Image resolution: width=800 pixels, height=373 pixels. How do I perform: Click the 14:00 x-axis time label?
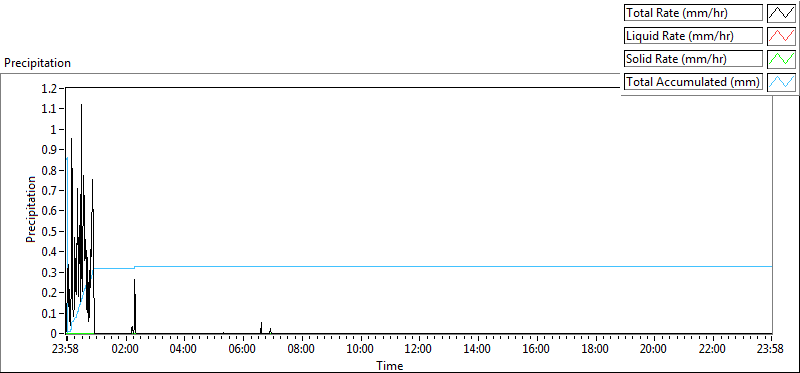click(x=478, y=350)
